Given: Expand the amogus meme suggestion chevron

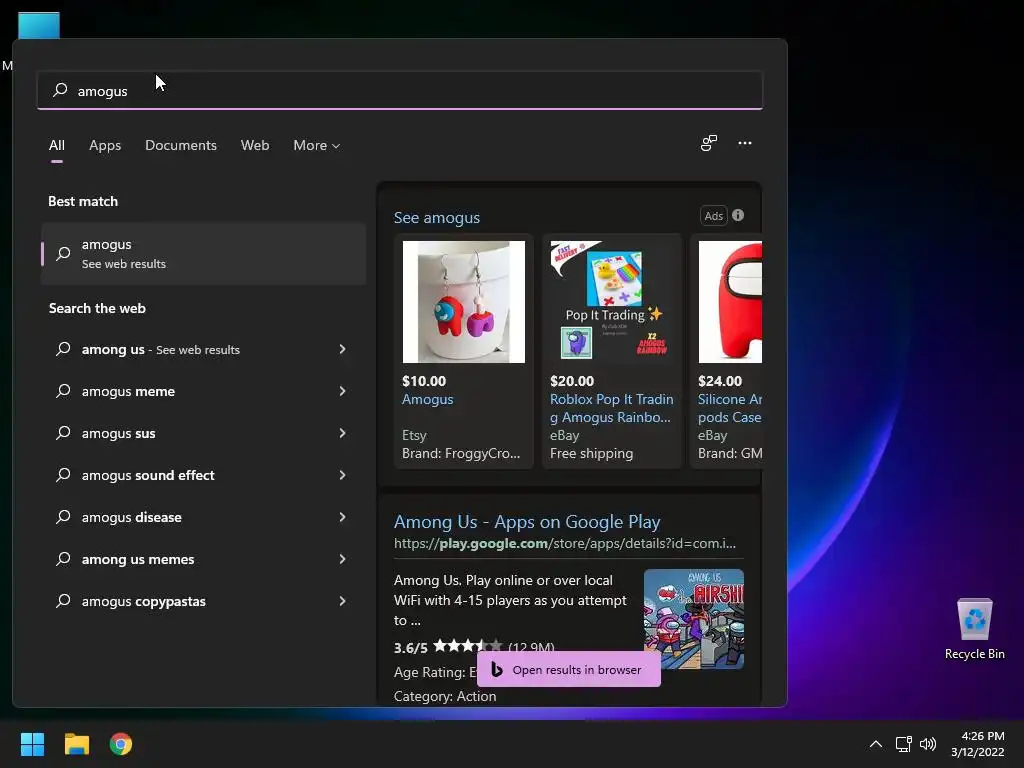Looking at the screenshot, I should coord(342,391).
